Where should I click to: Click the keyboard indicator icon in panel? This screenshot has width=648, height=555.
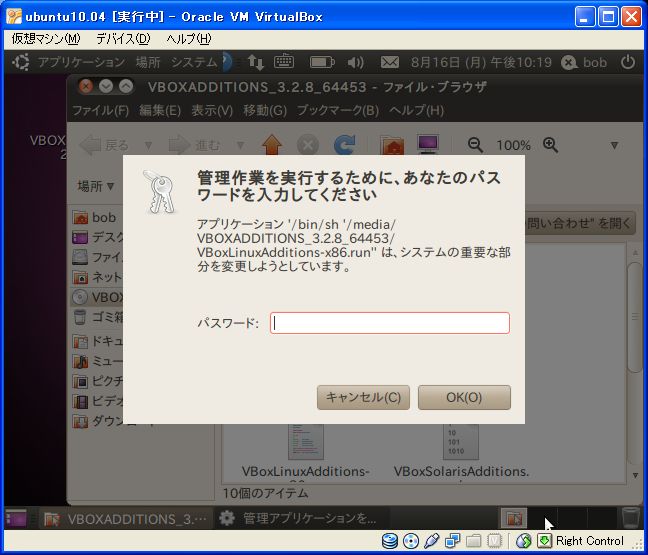(x=284, y=62)
